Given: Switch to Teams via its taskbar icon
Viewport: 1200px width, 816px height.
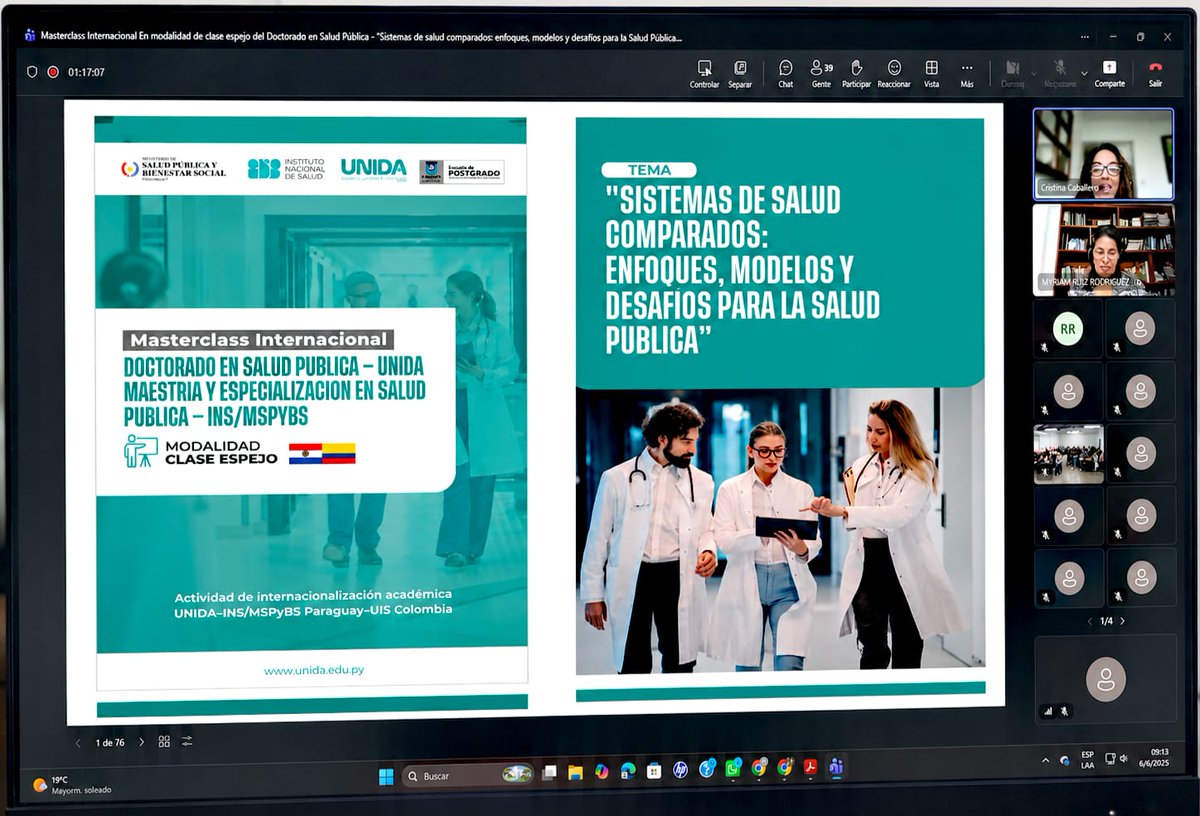Looking at the screenshot, I should pyautogui.click(x=836, y=767).
